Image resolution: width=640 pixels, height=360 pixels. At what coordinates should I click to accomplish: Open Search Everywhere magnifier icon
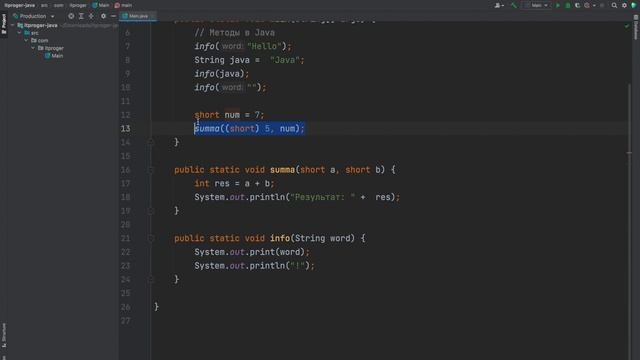tap(614, 5)
